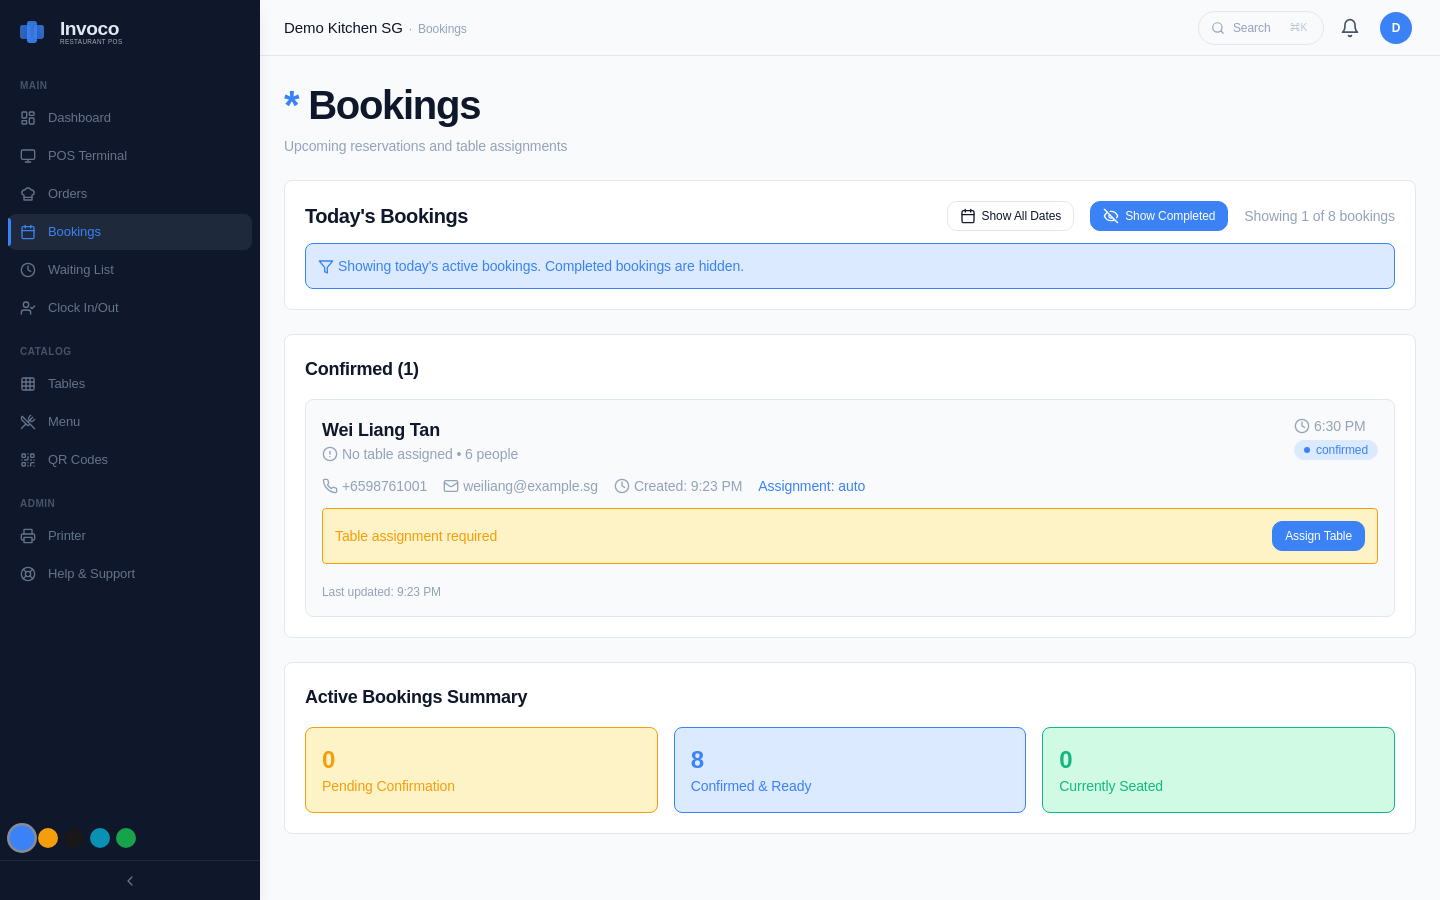Screen dimensions: 1440x900
Task: Toggle the Show Completed filter
Action: pyautogui.click(x=1158, y=215)
